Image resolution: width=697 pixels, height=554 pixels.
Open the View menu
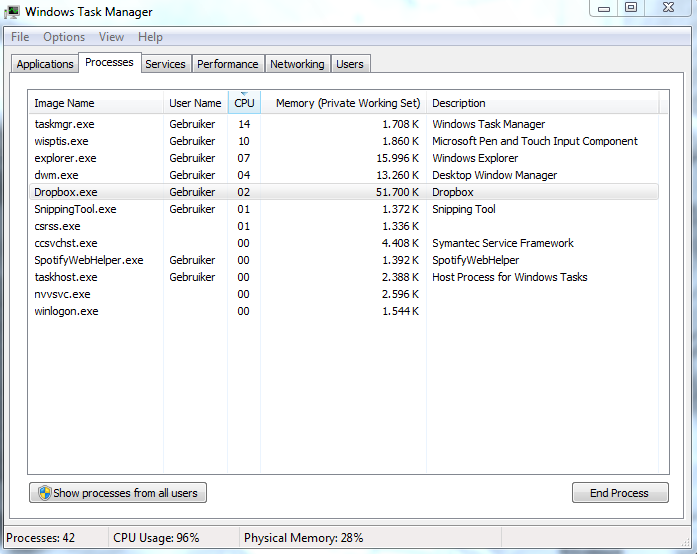(x=111, y=37)
